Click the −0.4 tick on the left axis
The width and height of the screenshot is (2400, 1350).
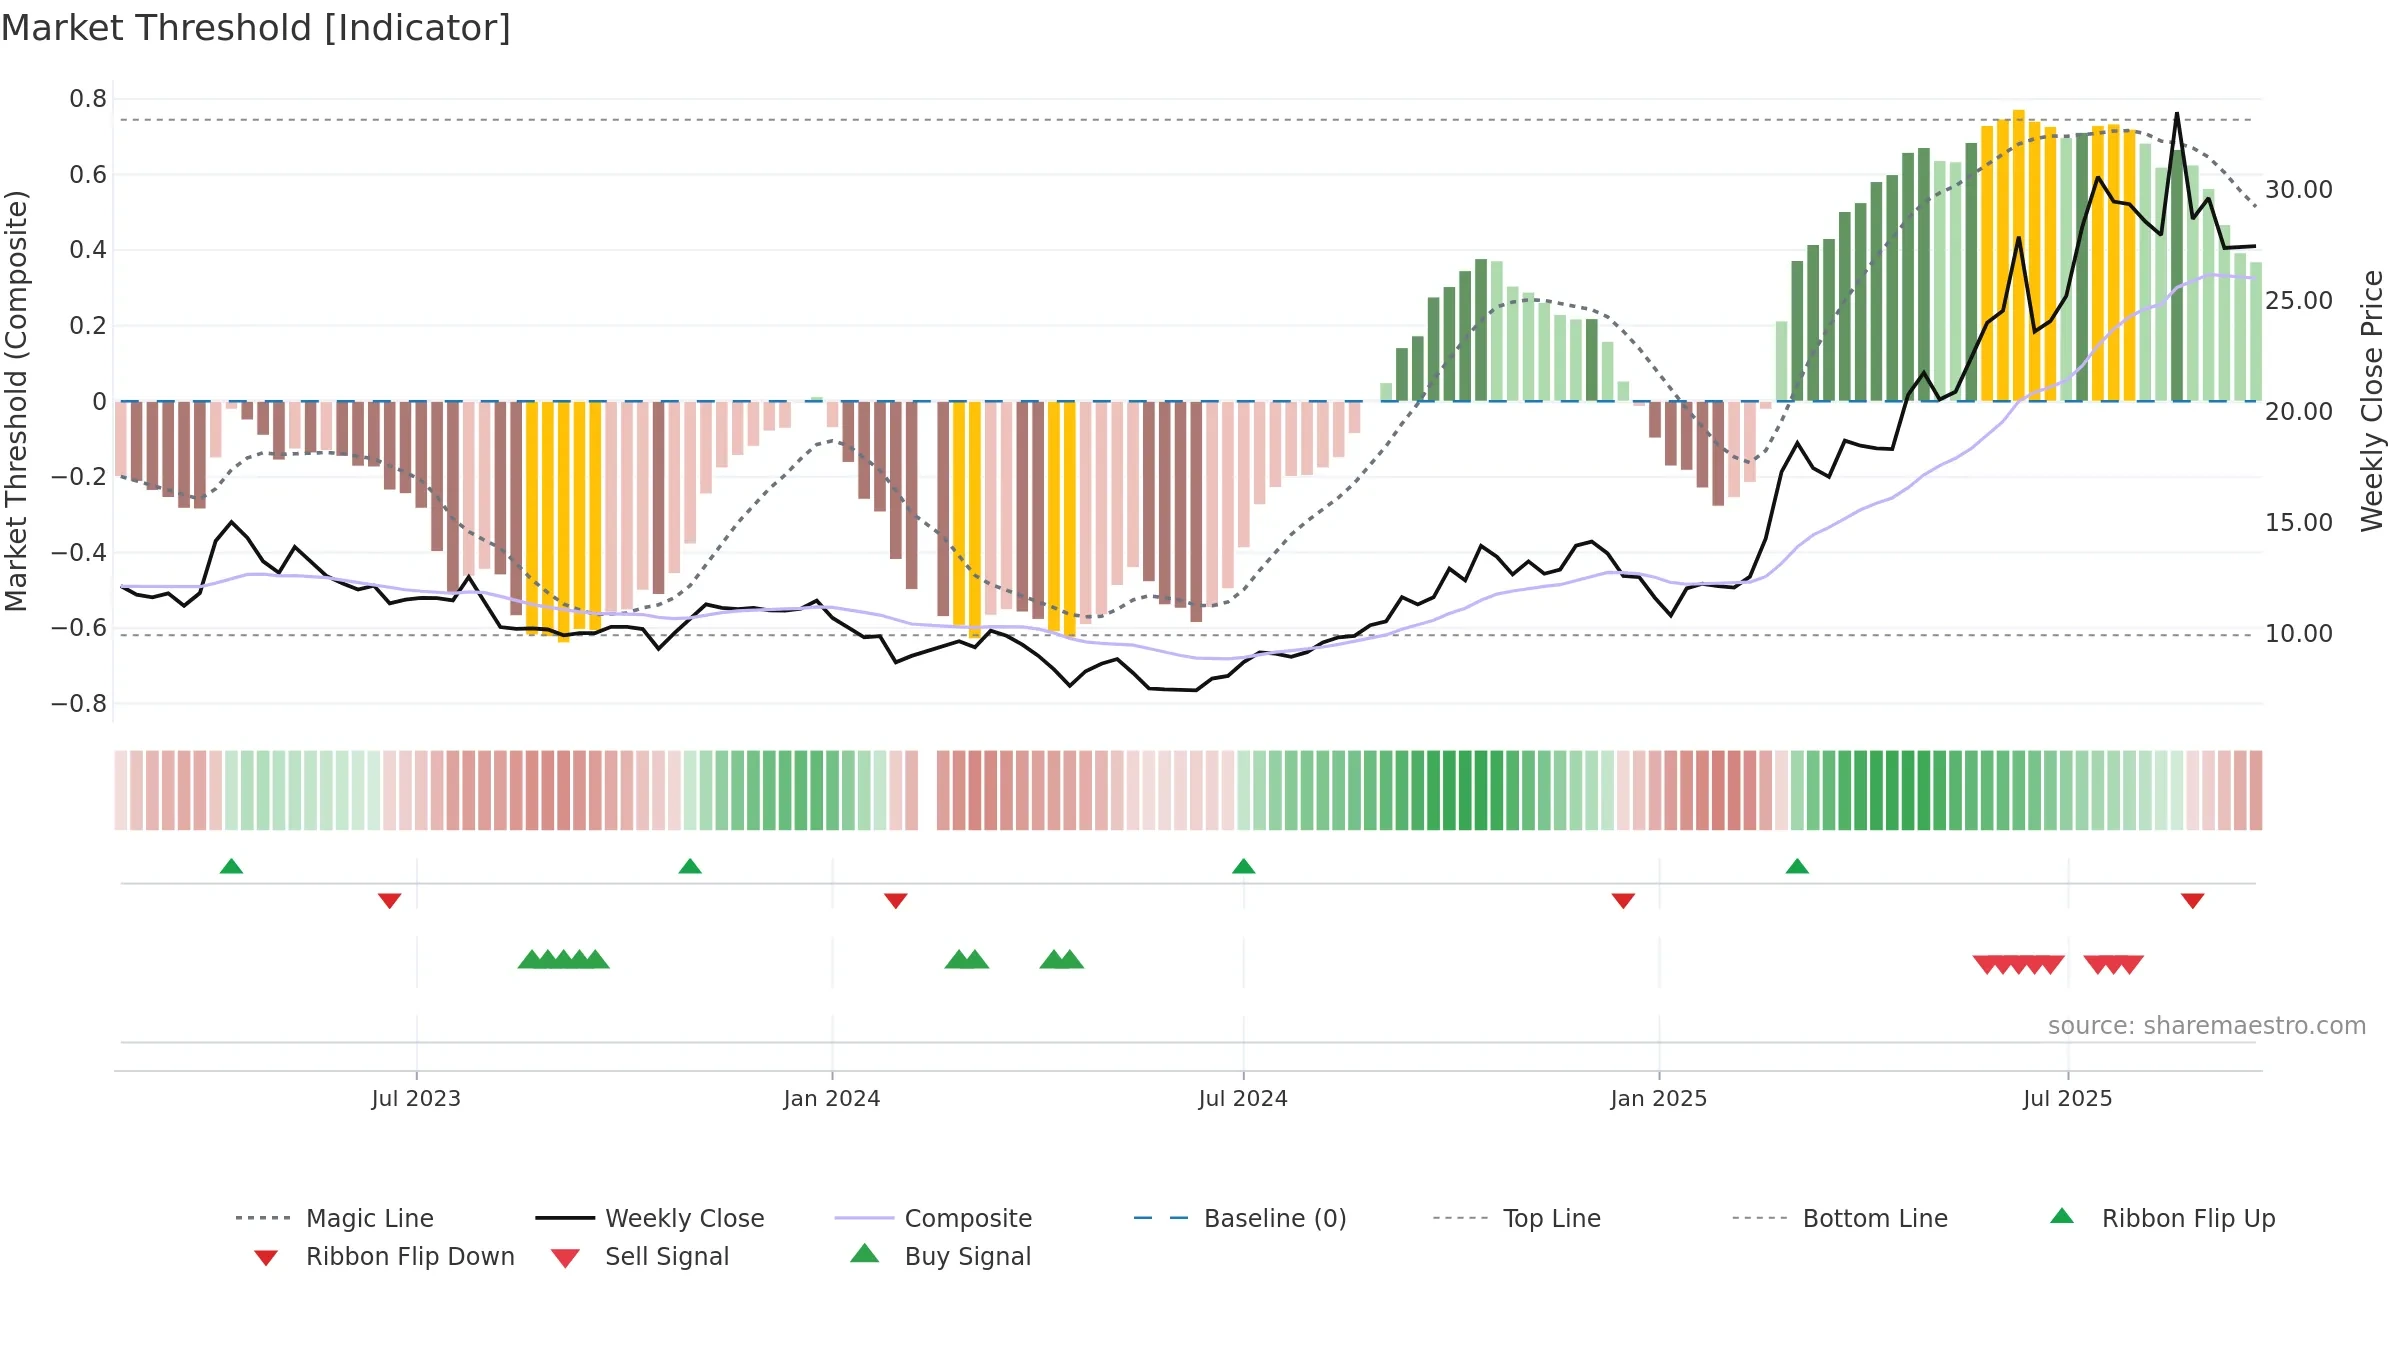(79, 552)
